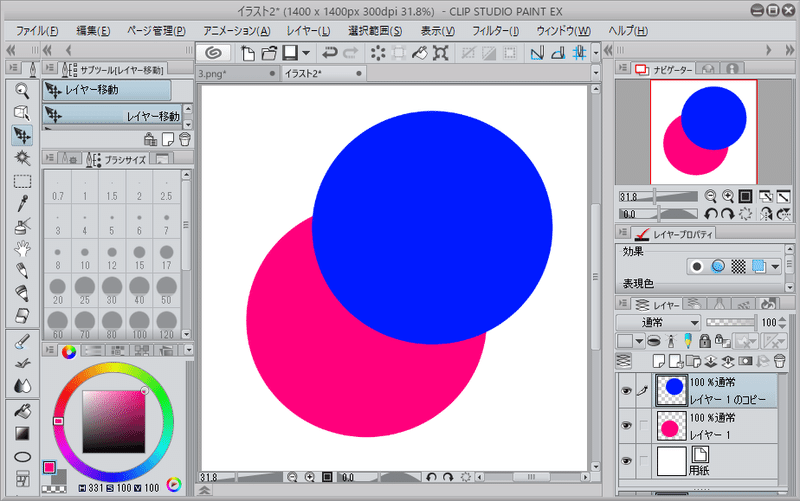The image size is (800, 501).
Task: Click the canvas horizontal scrollbar
Action: (532, 477)
